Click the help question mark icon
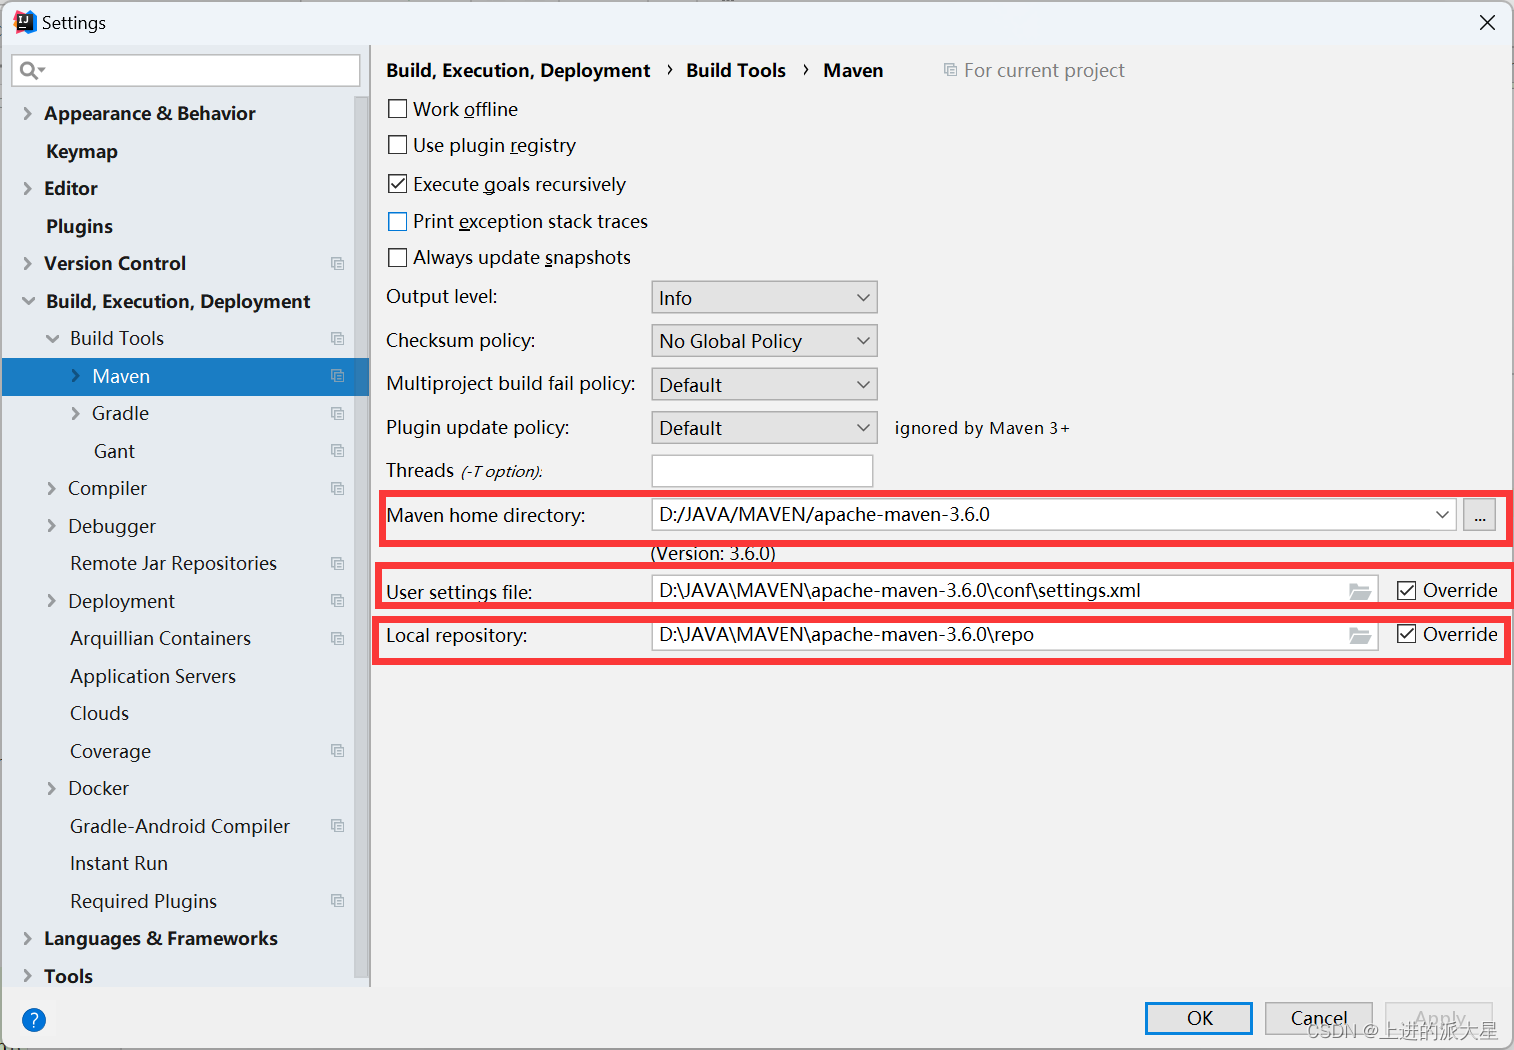Screen dimensions: 1514x1050 (33, 1020)
